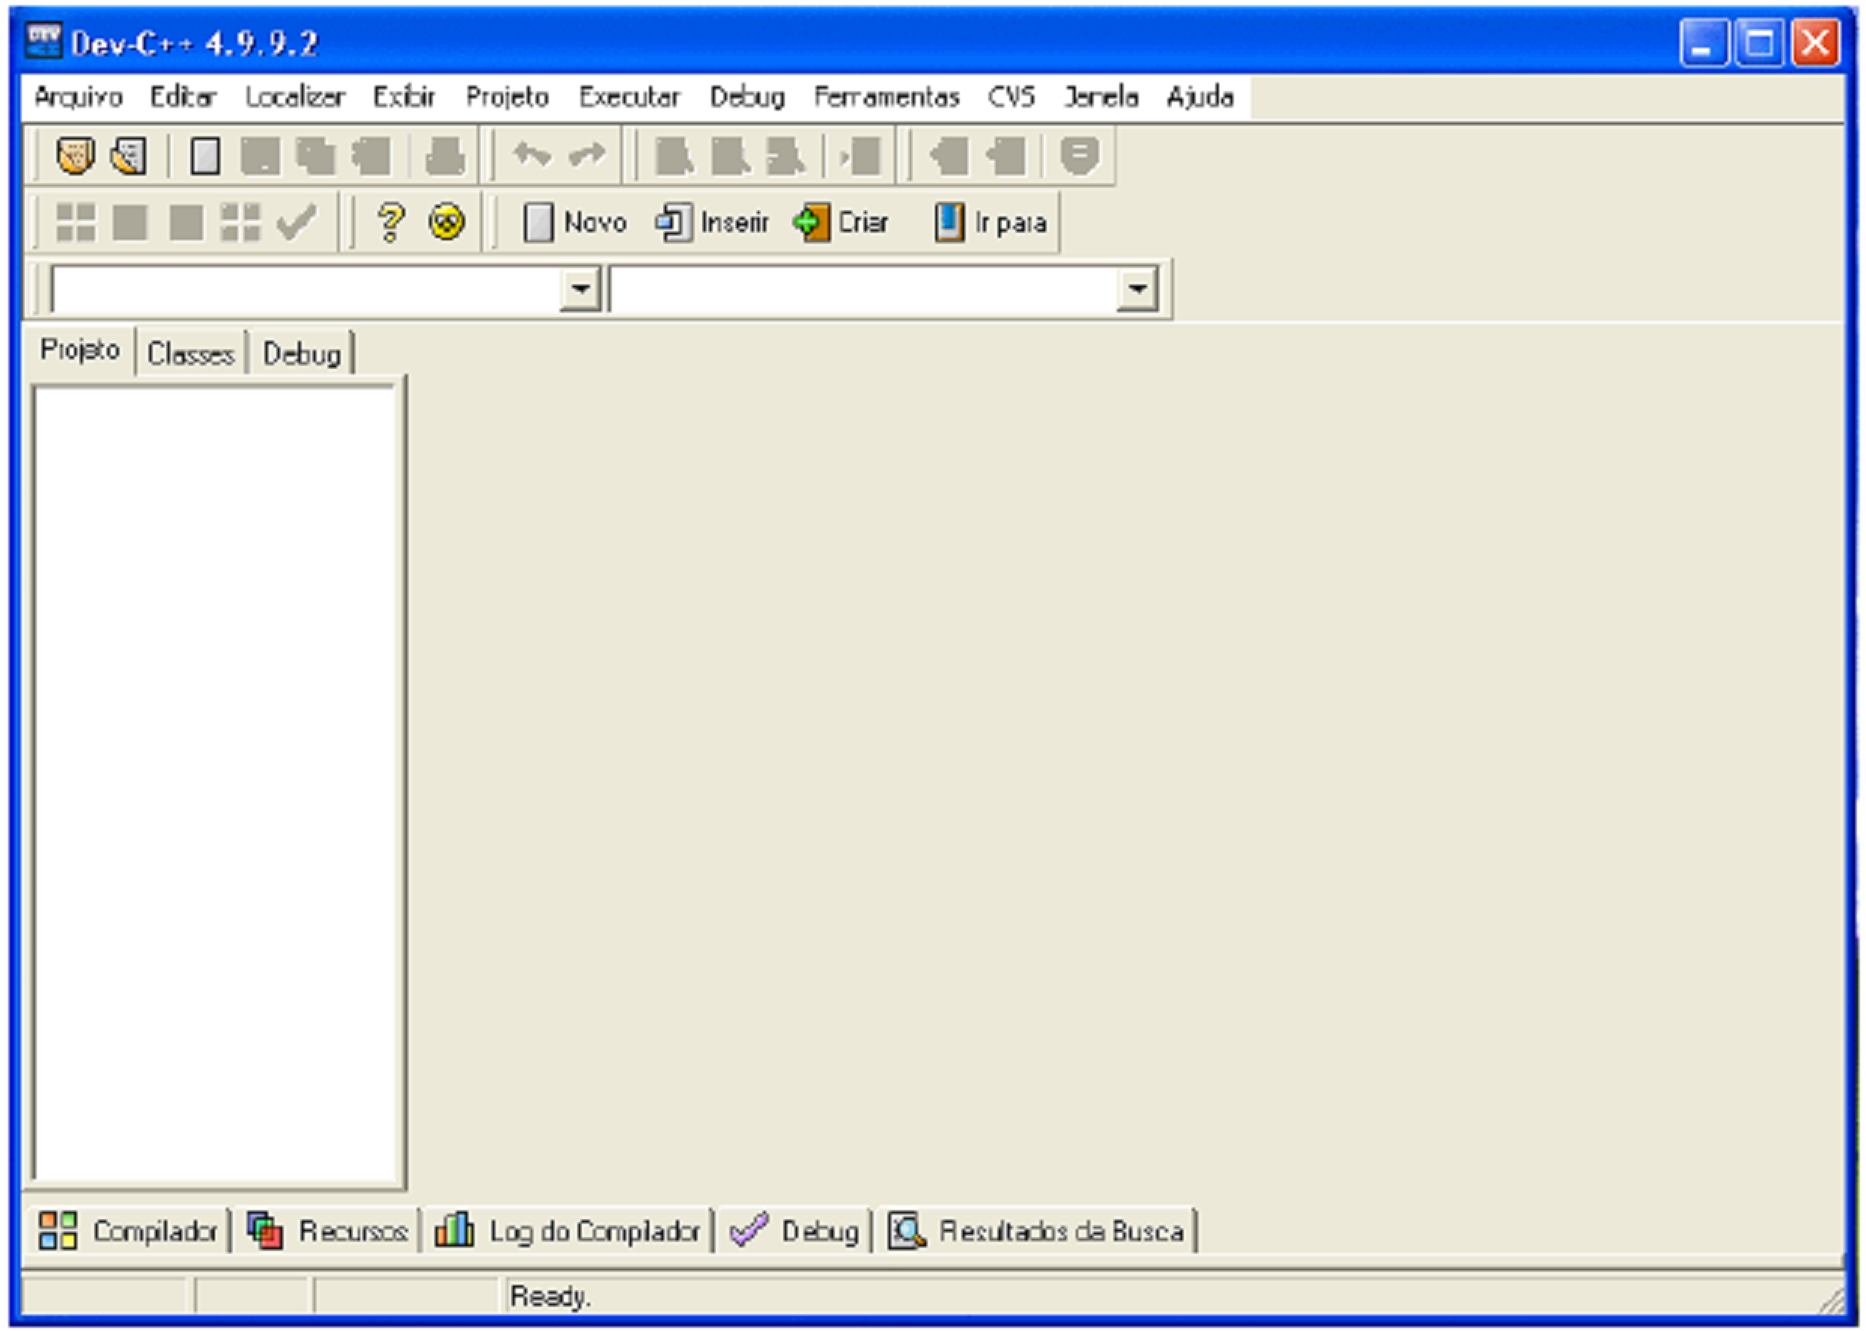
Task: Click the yellow About Dev-C++ icon
Action: click(446, 222)
